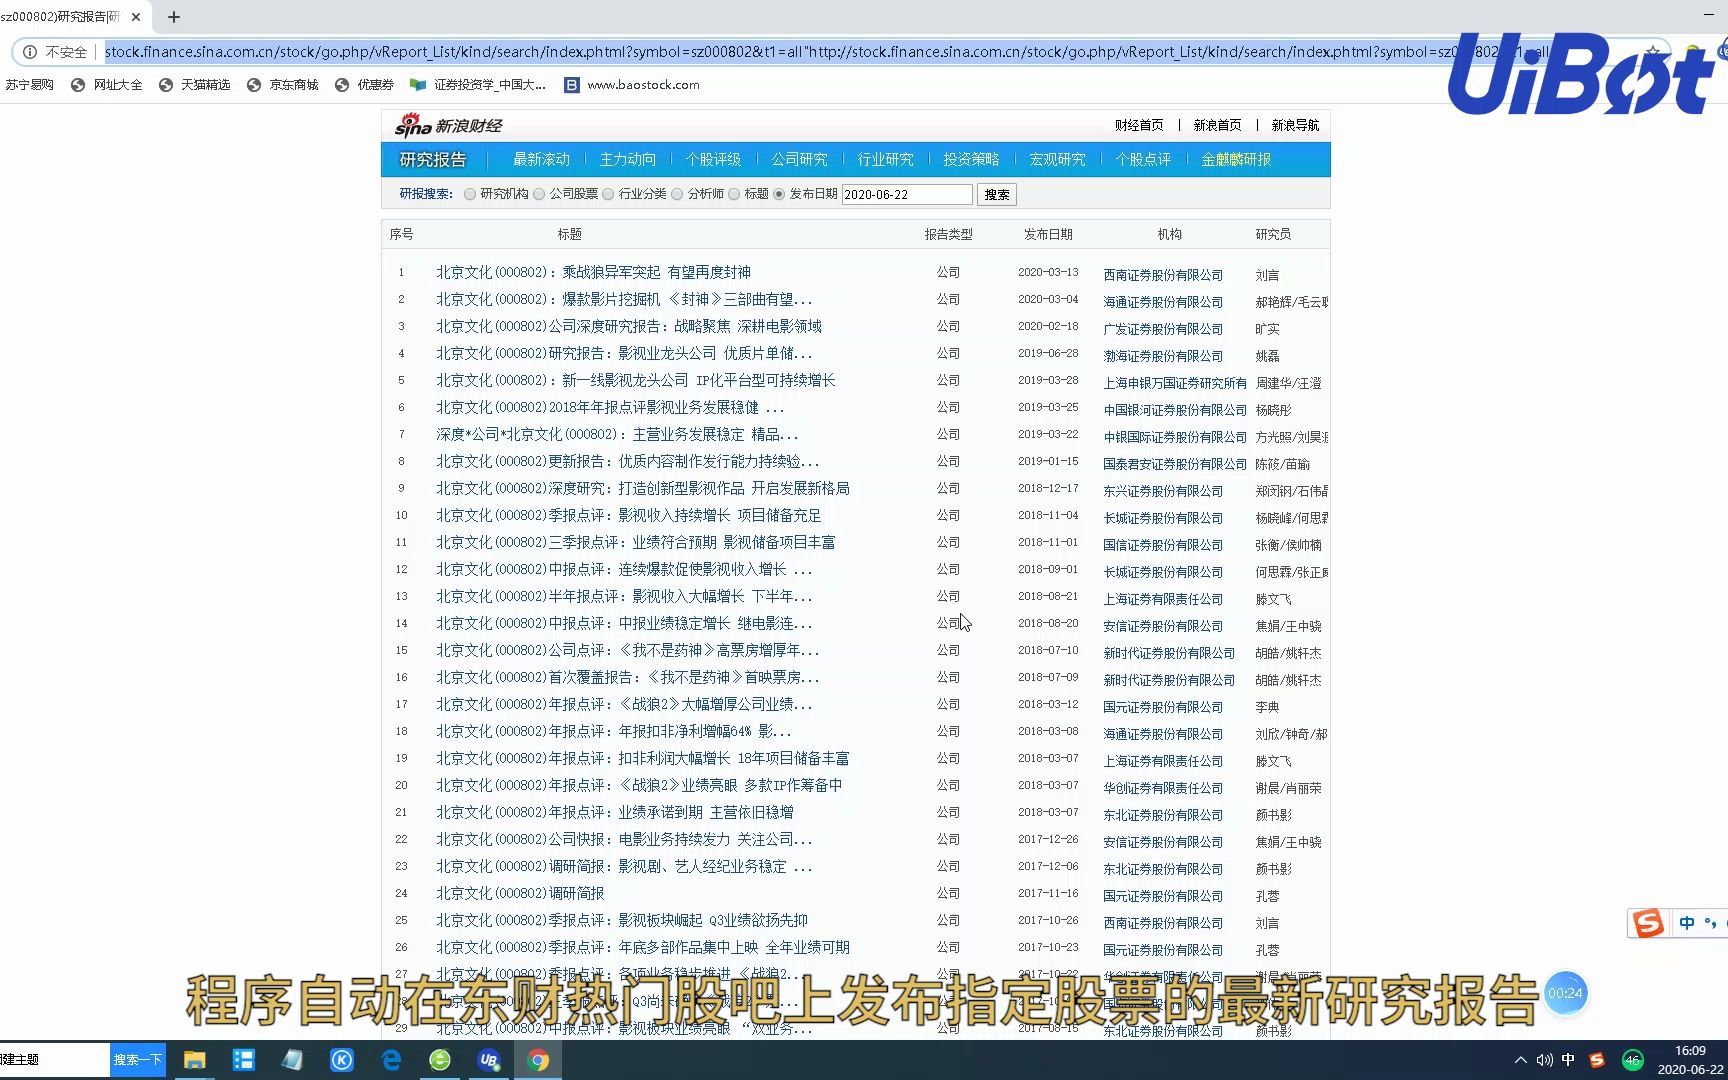Open Microsoft Edge from the taskbar

point(391,1060)
